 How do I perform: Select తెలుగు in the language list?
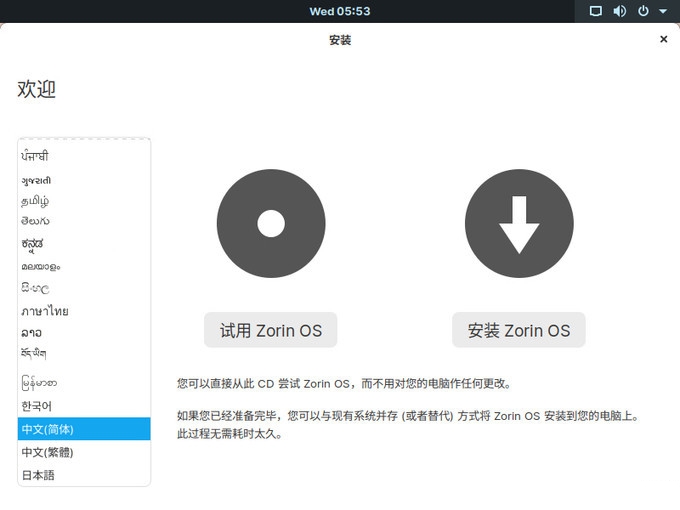coord(84,221)
